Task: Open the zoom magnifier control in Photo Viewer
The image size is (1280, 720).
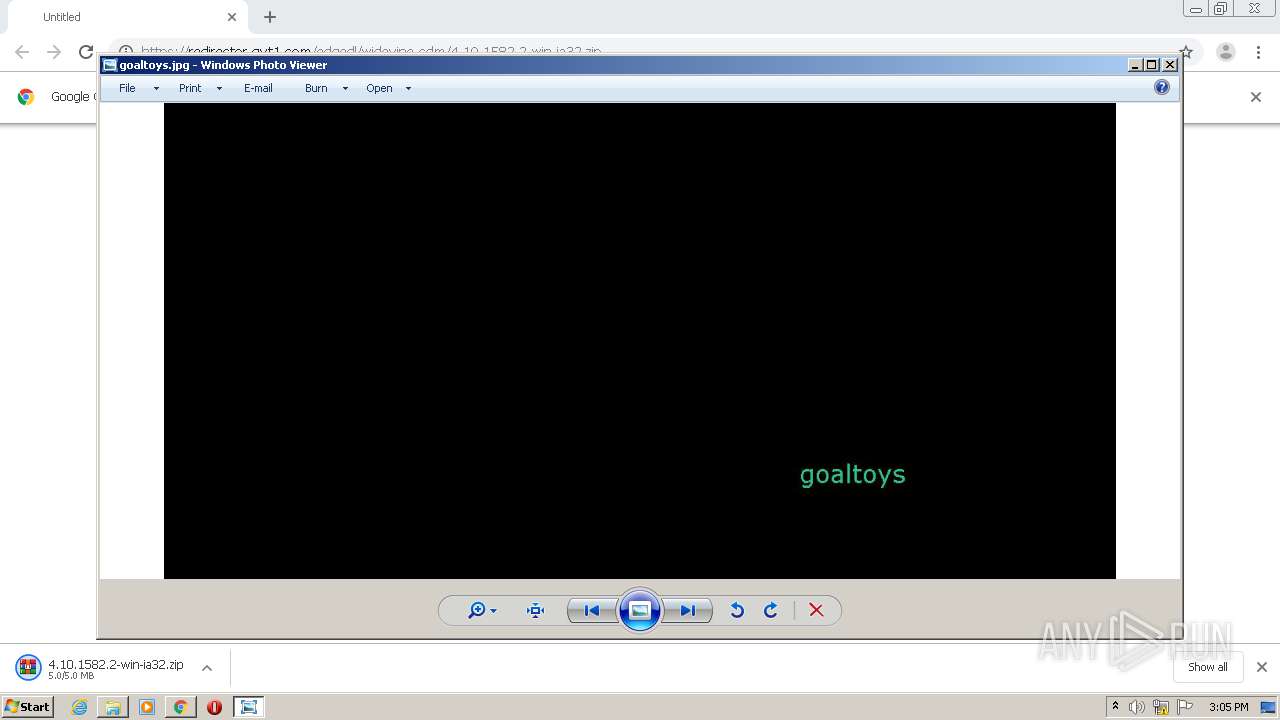Action: [x=477, y=610]
